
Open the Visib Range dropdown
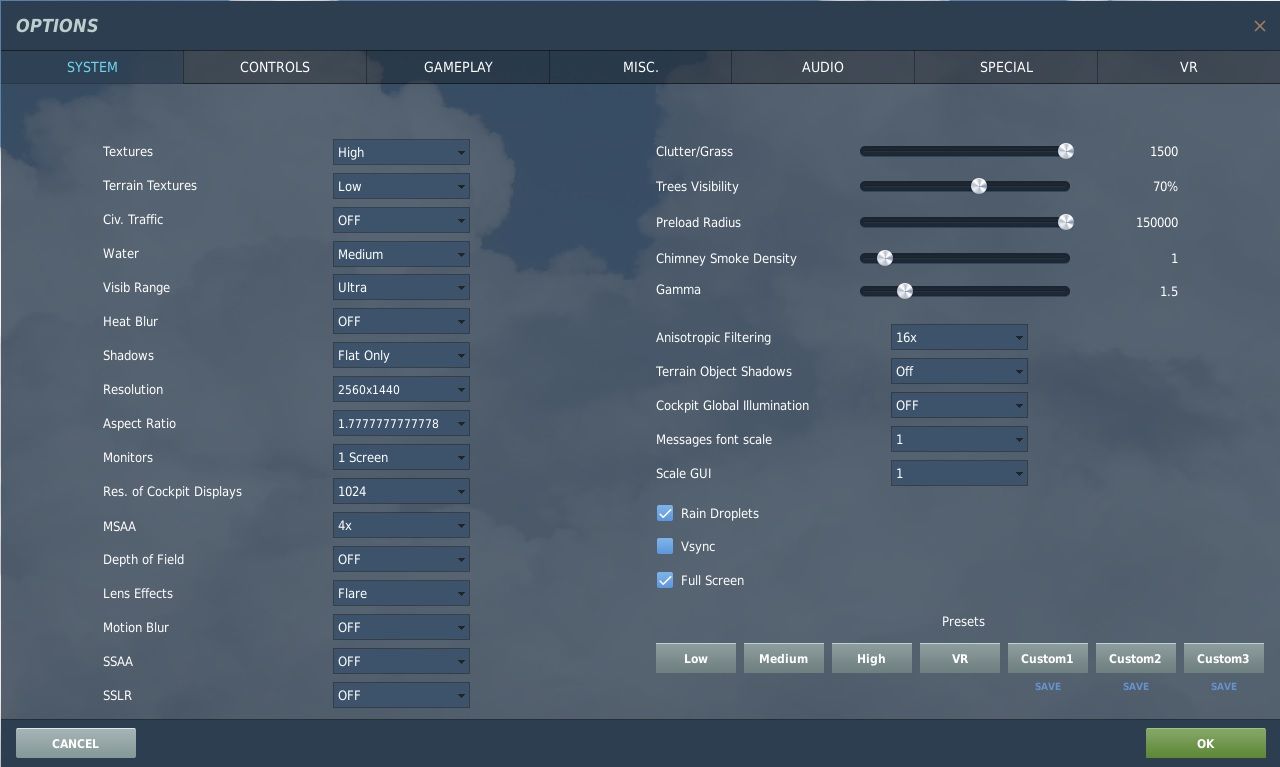(x=400, y=287)
